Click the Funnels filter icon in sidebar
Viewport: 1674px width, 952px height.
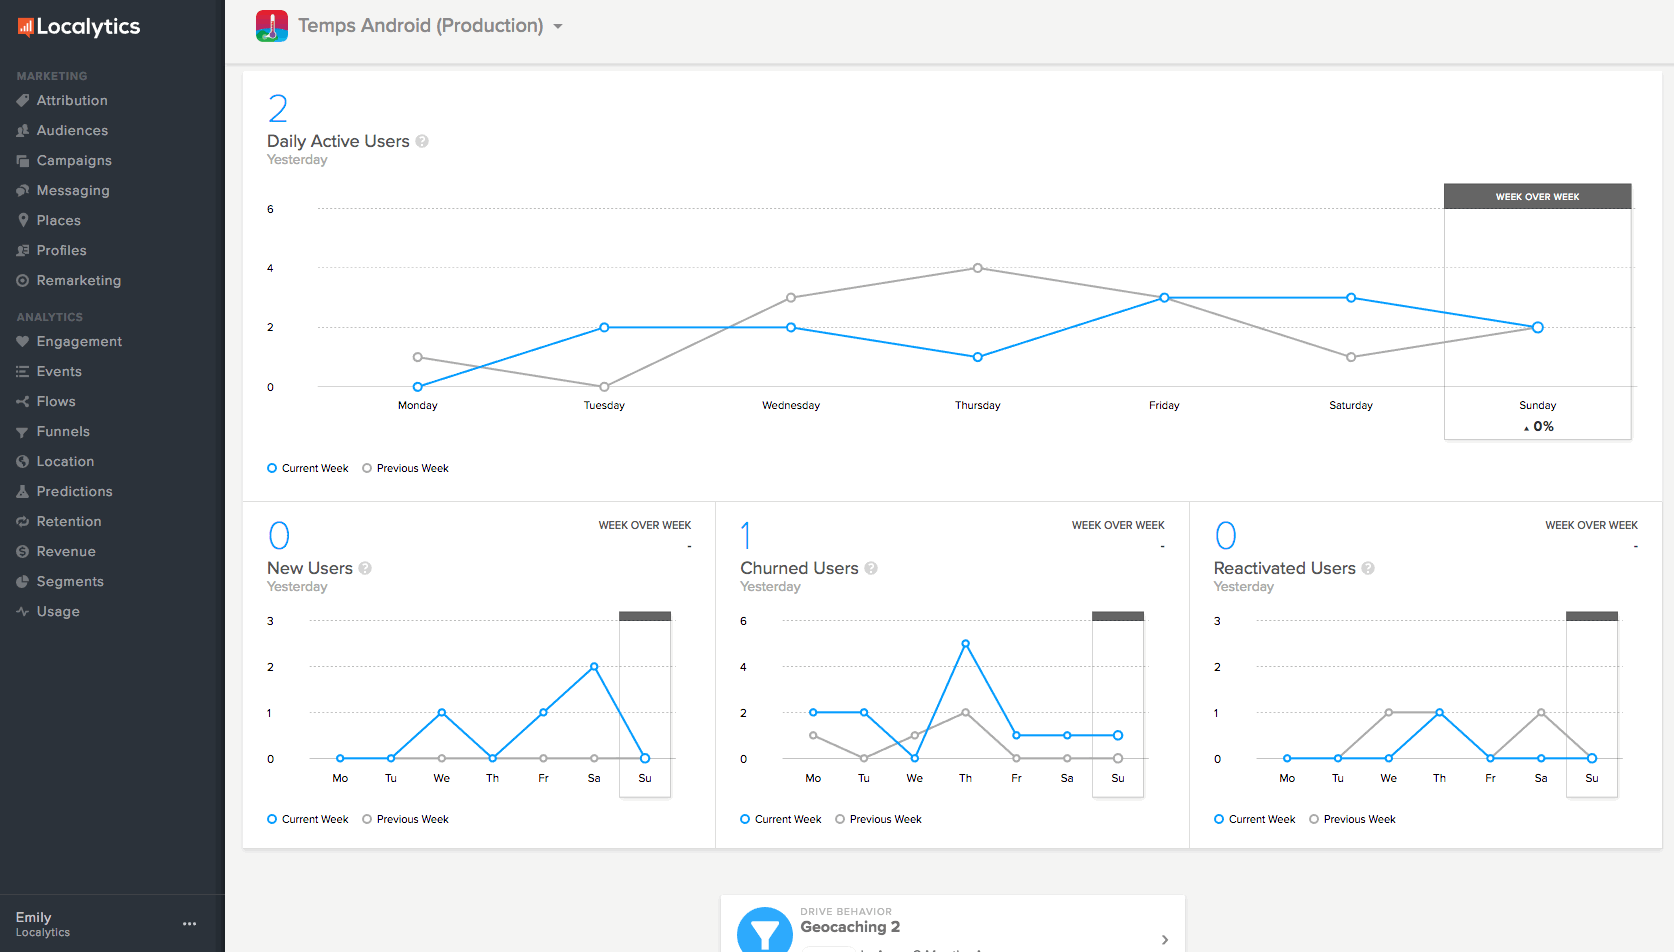(x=22, y=432)
